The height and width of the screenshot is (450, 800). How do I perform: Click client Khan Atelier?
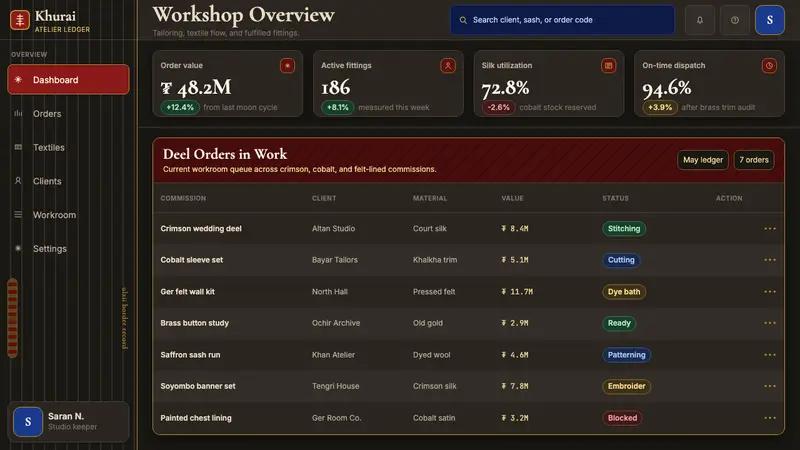tap(333, 355)
